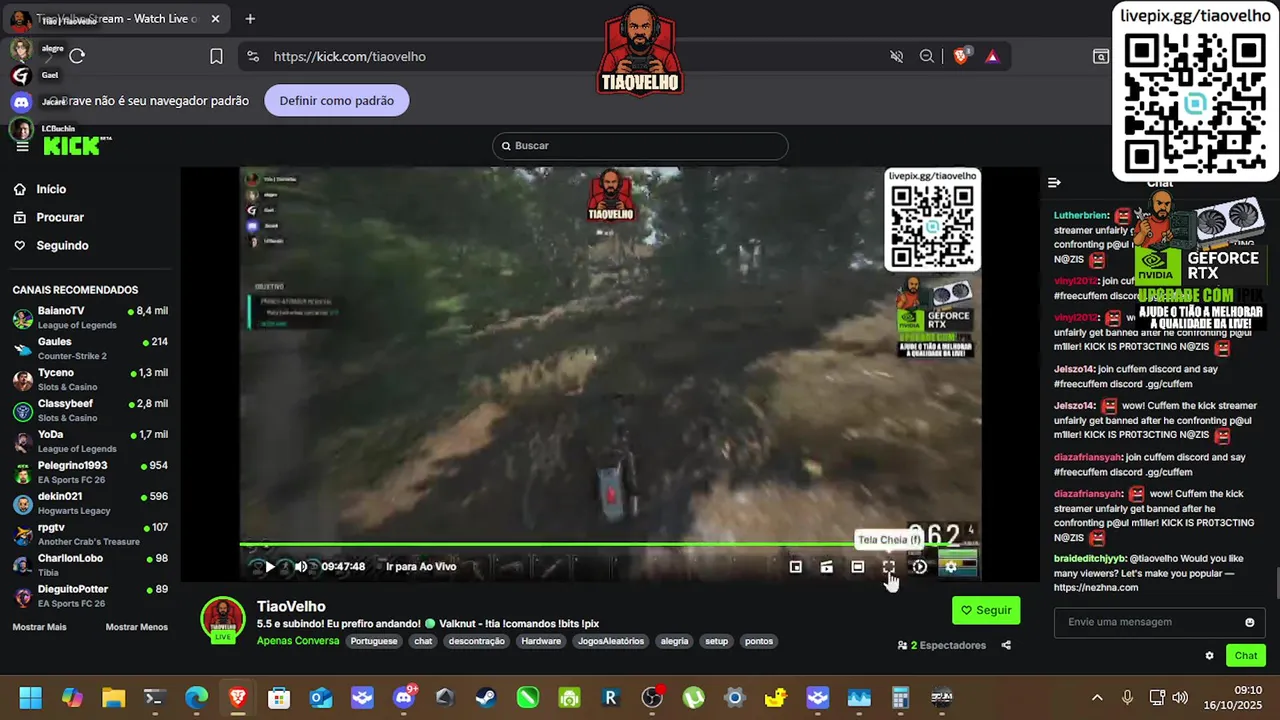The height and width of the screenshot is (720, 1280).
Task: Open recommended channel YoDa
Action: point(90,442)
